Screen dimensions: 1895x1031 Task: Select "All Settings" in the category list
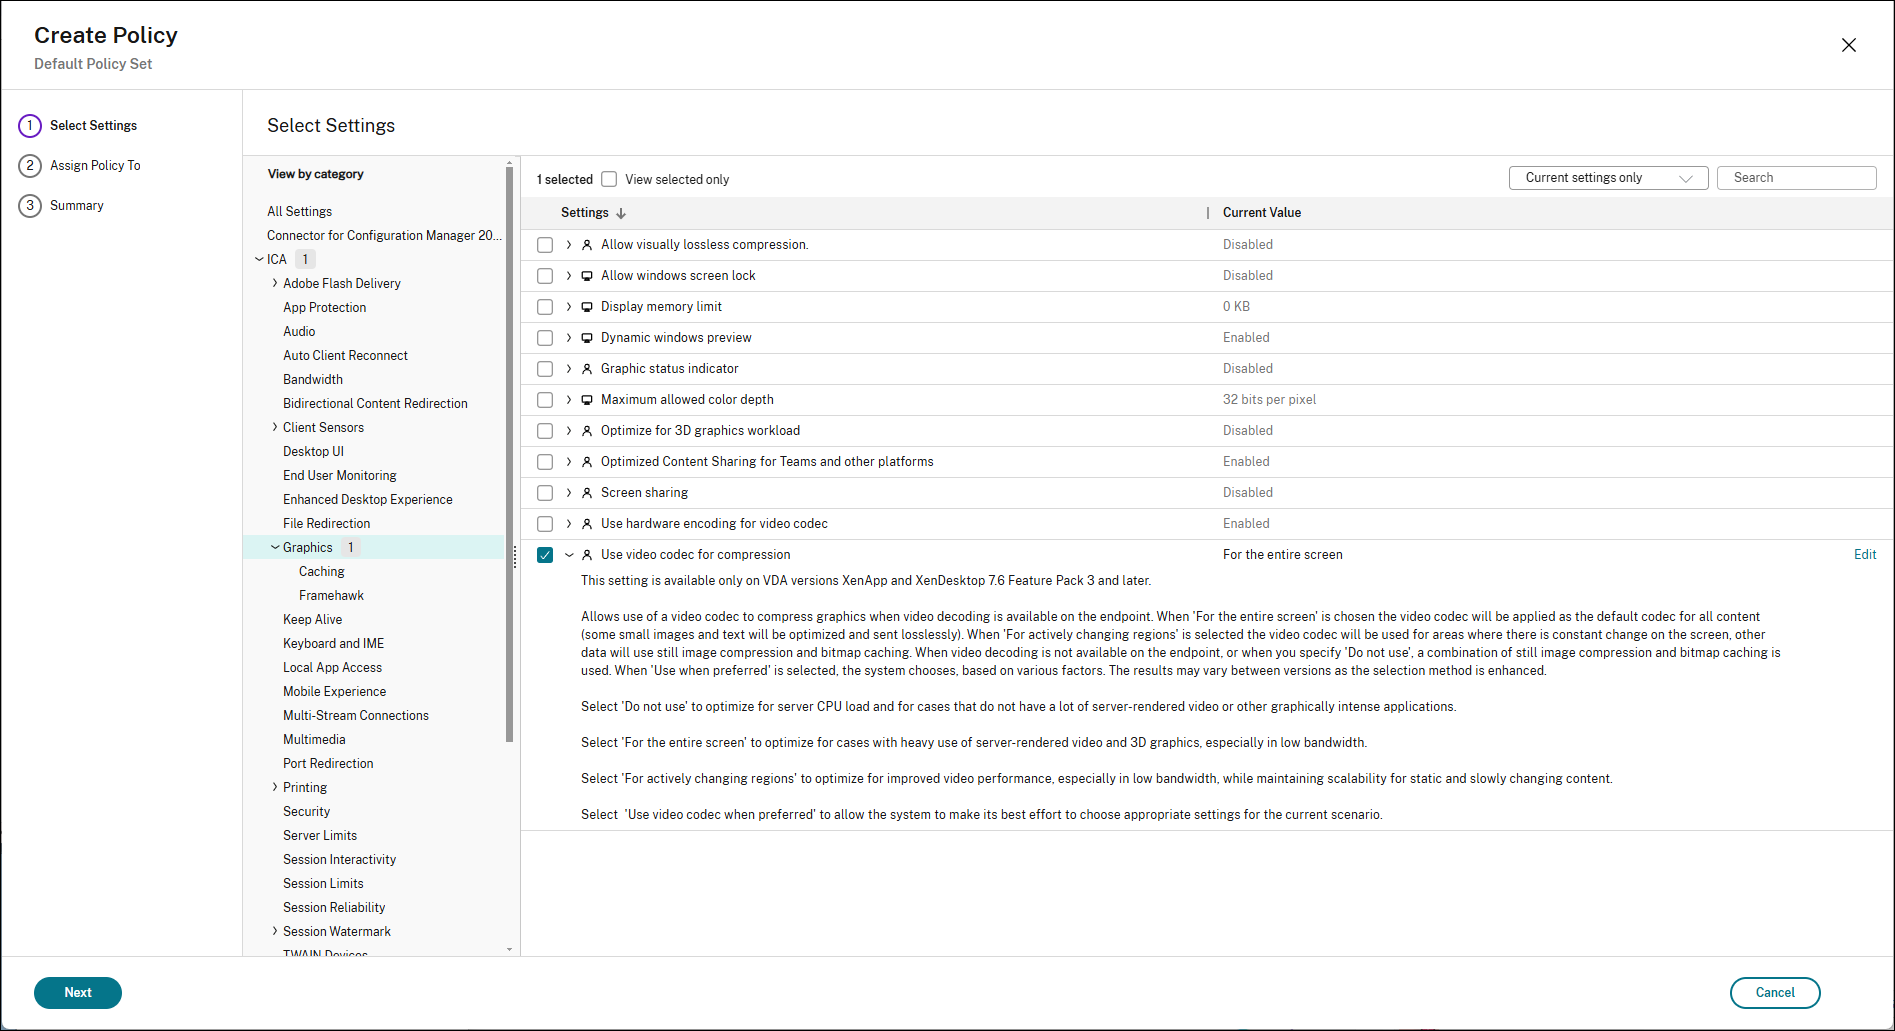tap(299, 211)
